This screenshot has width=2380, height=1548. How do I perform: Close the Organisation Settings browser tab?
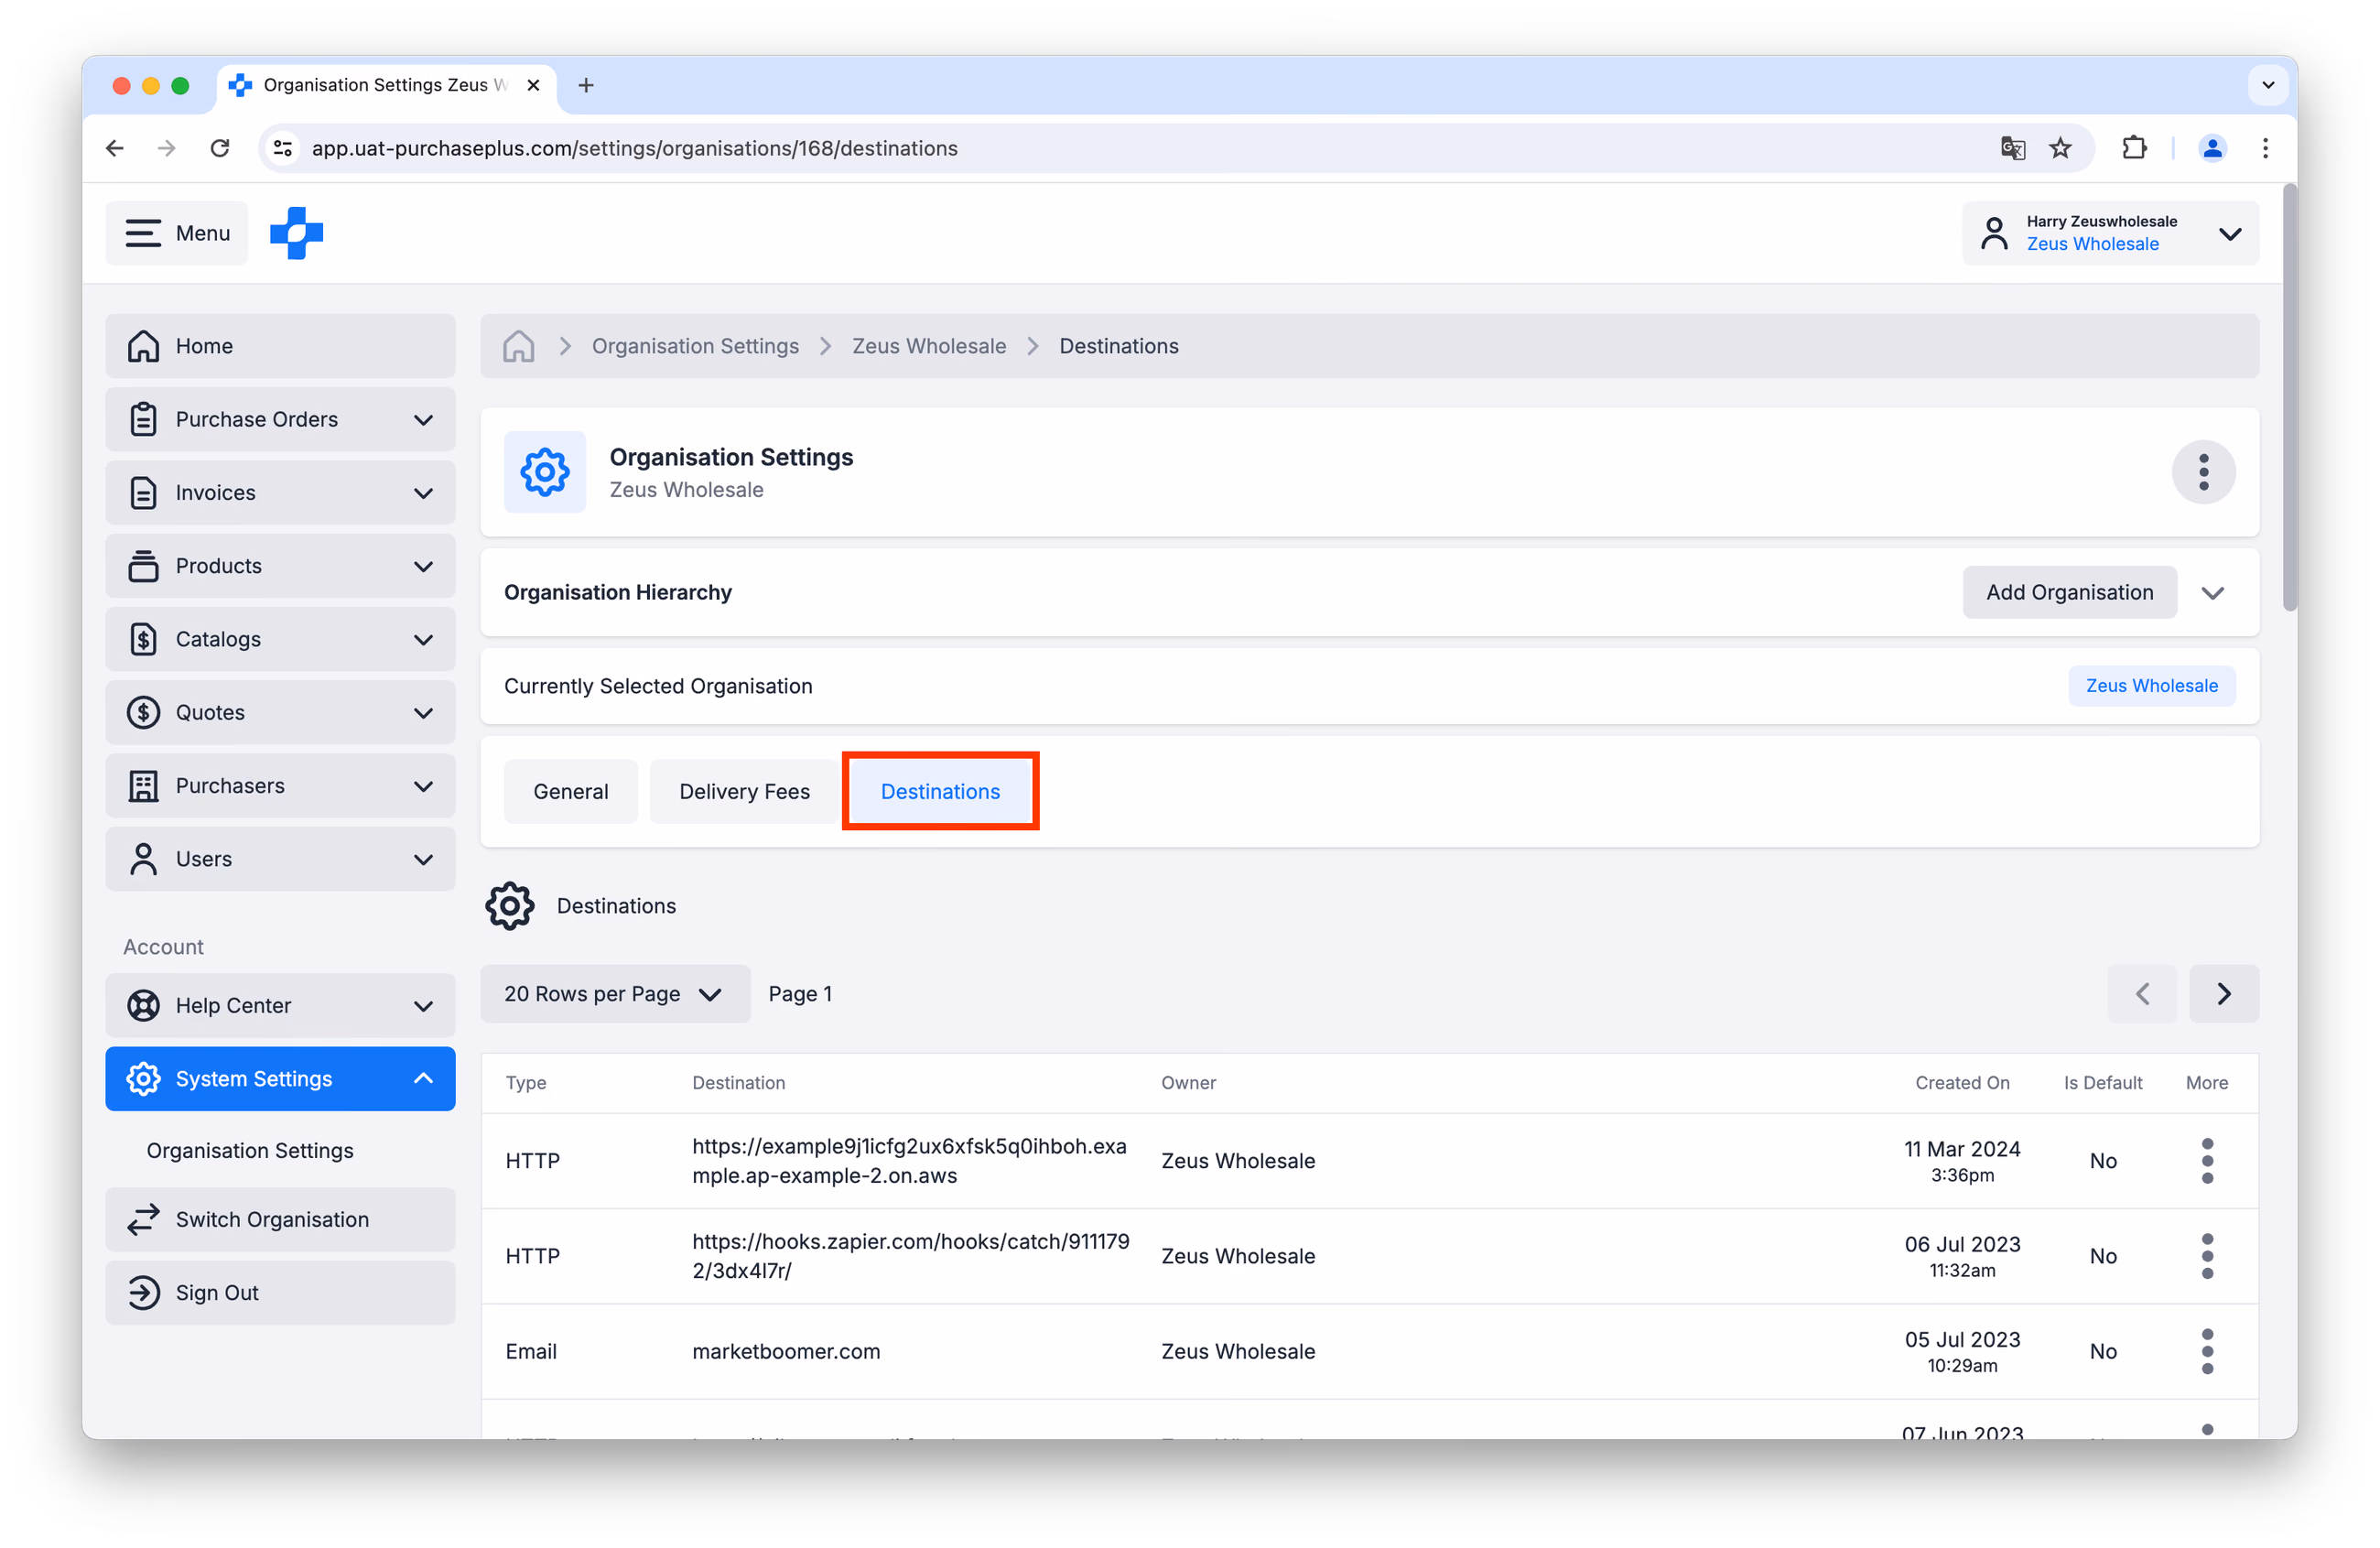(x=534, y=85)
